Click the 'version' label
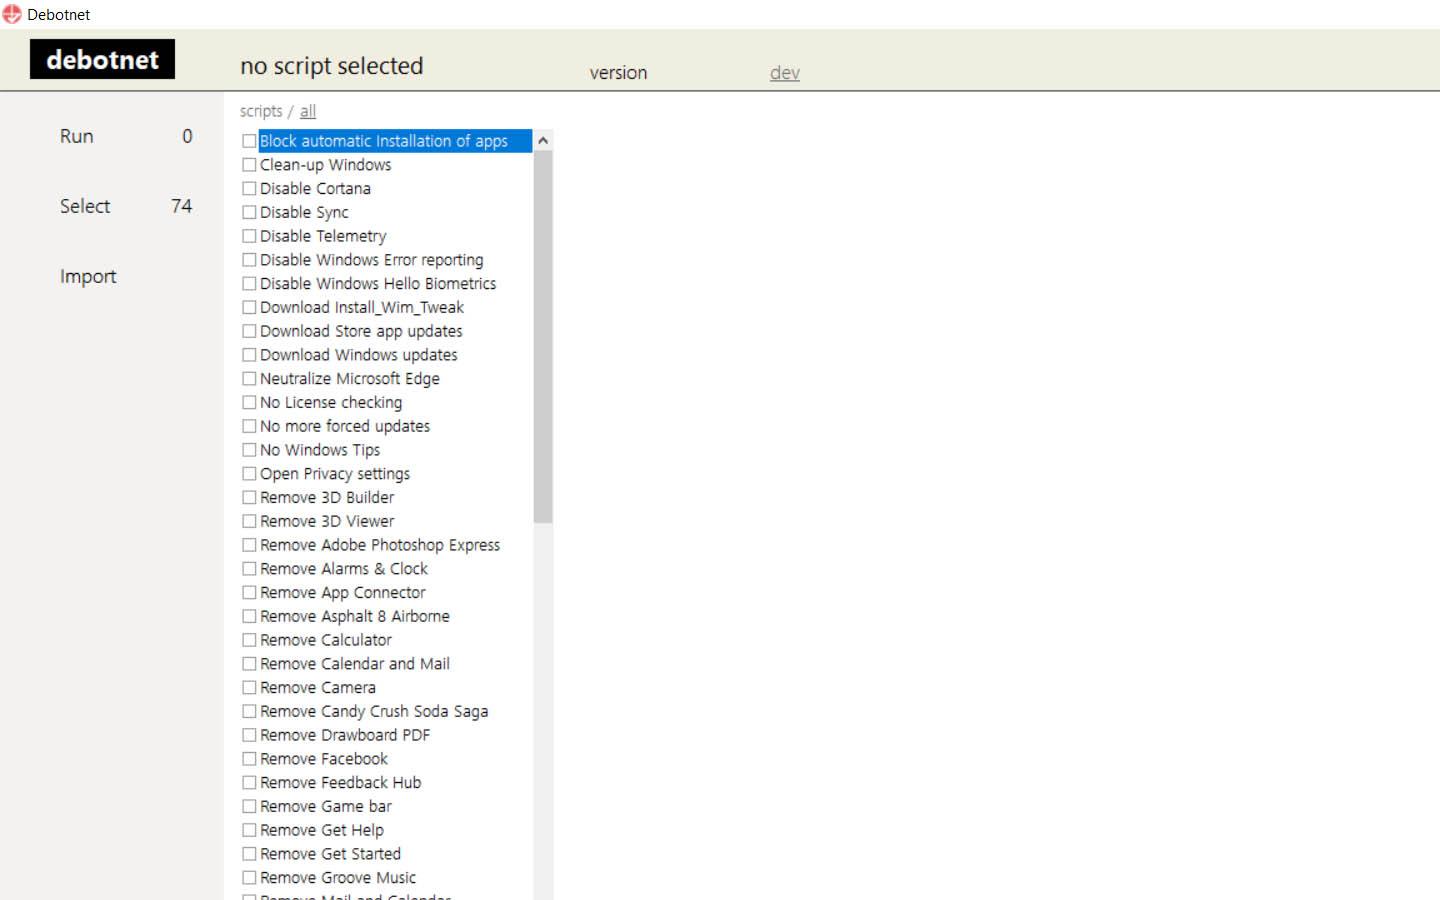The height and width of the screenshot is (900, 1440). (x=618, y=73)
